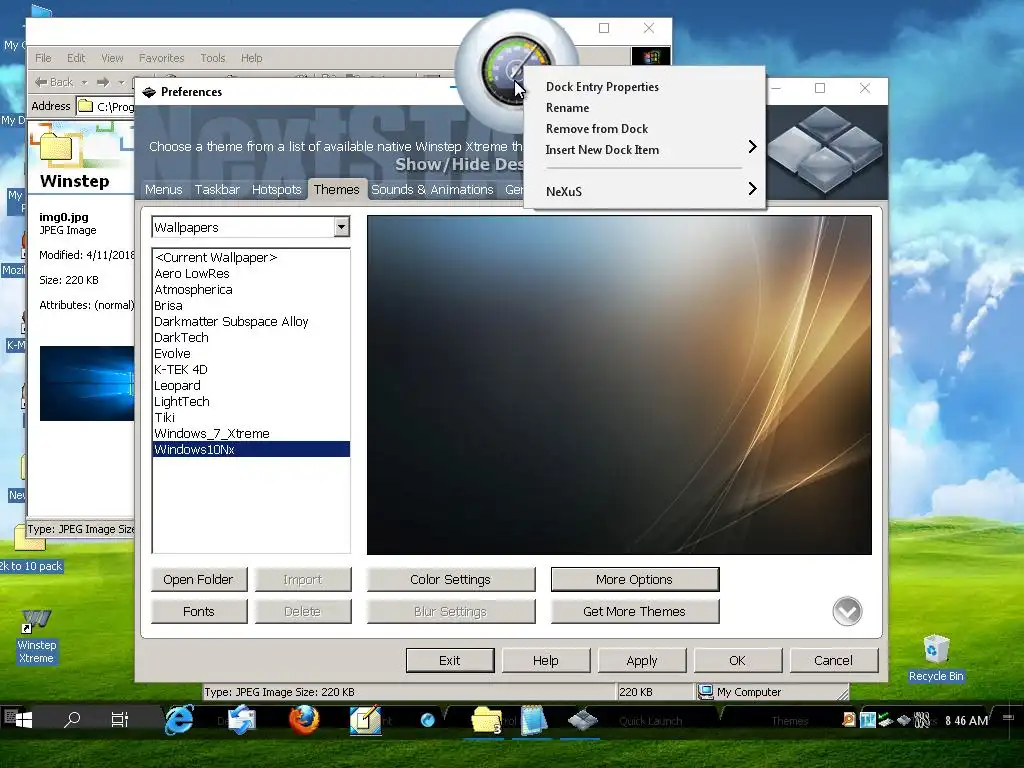This screenshot has height=768, width=1024.
Task: Open the taskbar folder icon
Action: click(x=487, y=720)
